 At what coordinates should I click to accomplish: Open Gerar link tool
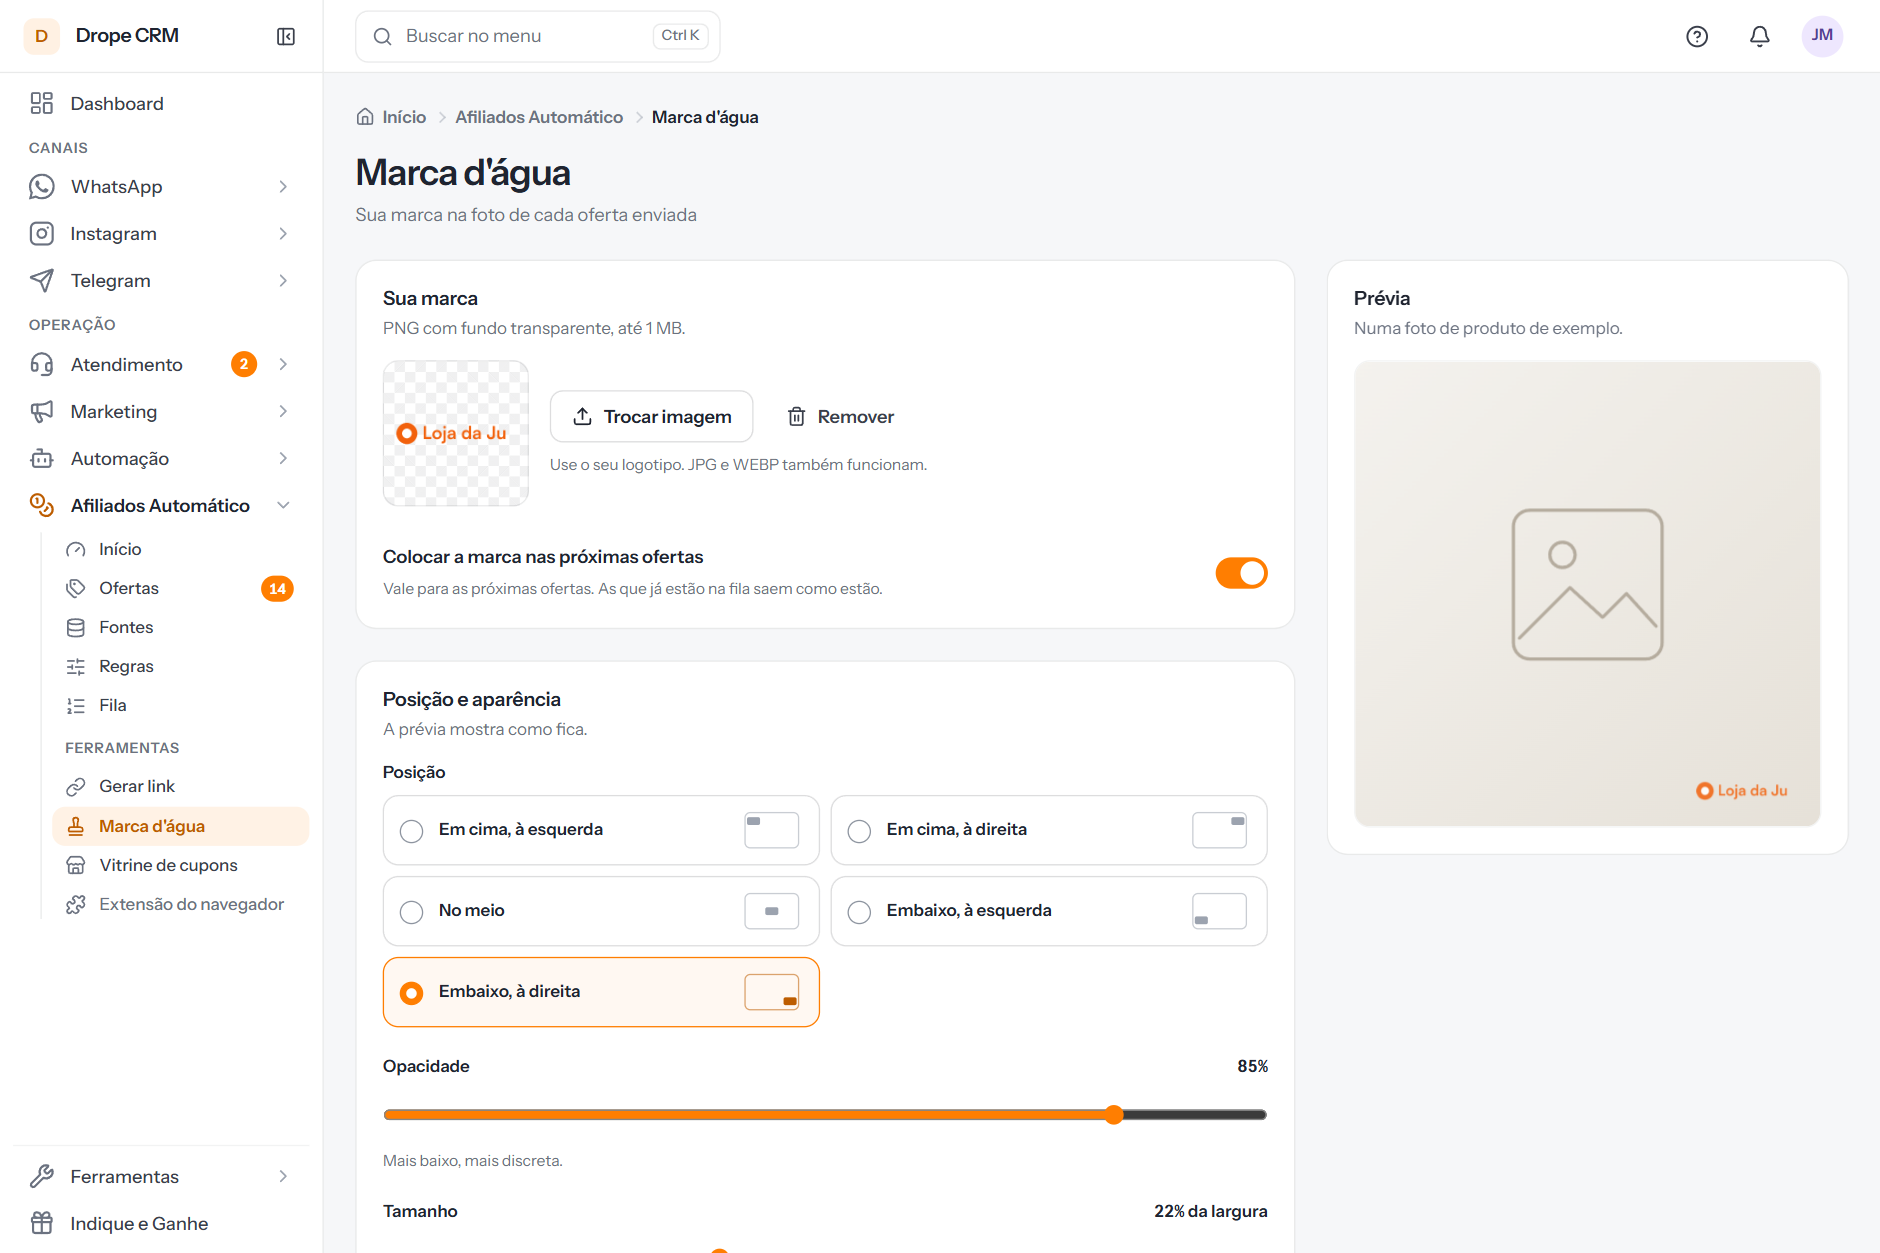click(180, 786)
